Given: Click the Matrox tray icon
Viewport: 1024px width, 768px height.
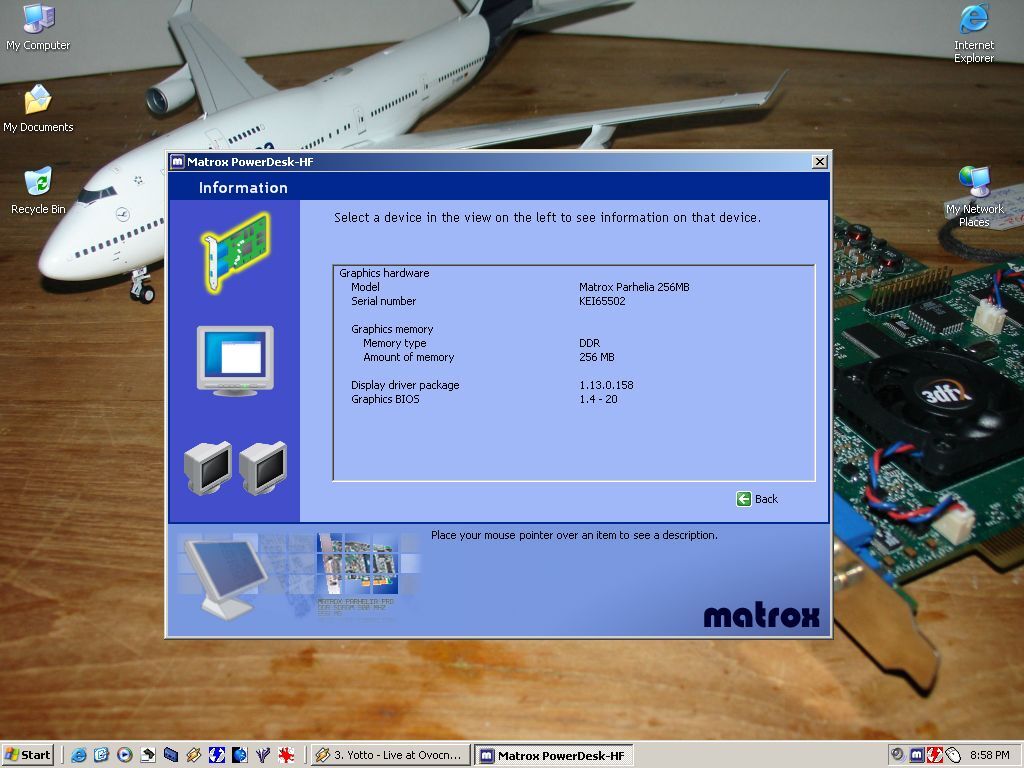Looking at the screenshot, I should 916,755.
